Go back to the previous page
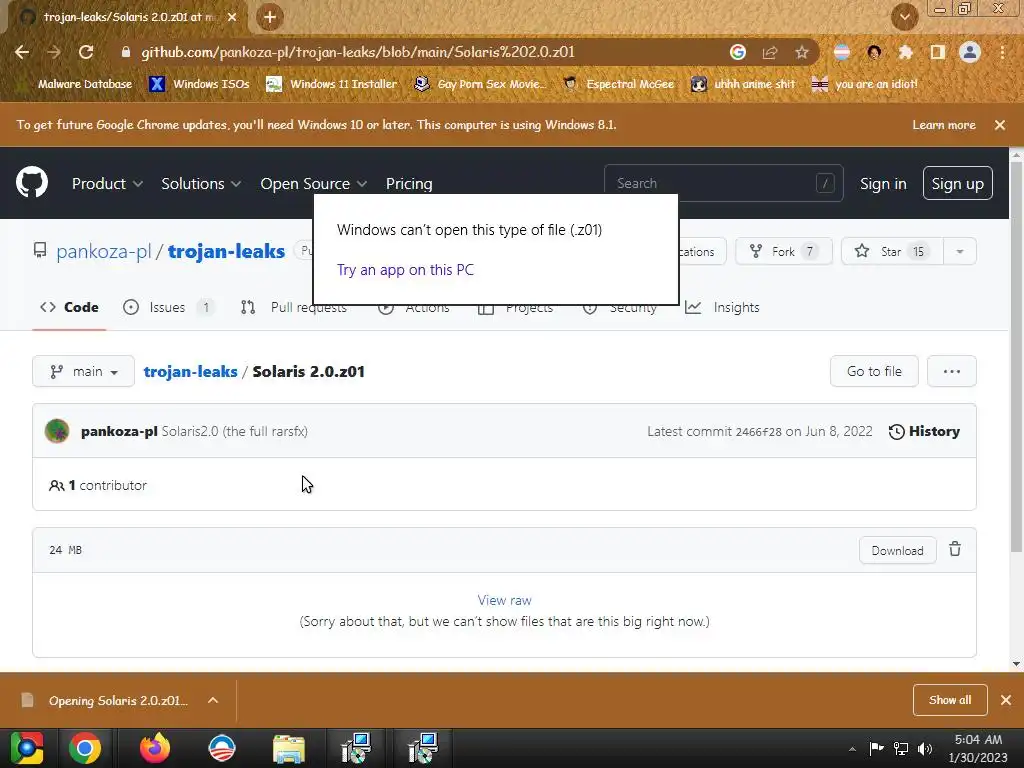Viewport: 1024px width, 768px height. [x=22, y=52]
